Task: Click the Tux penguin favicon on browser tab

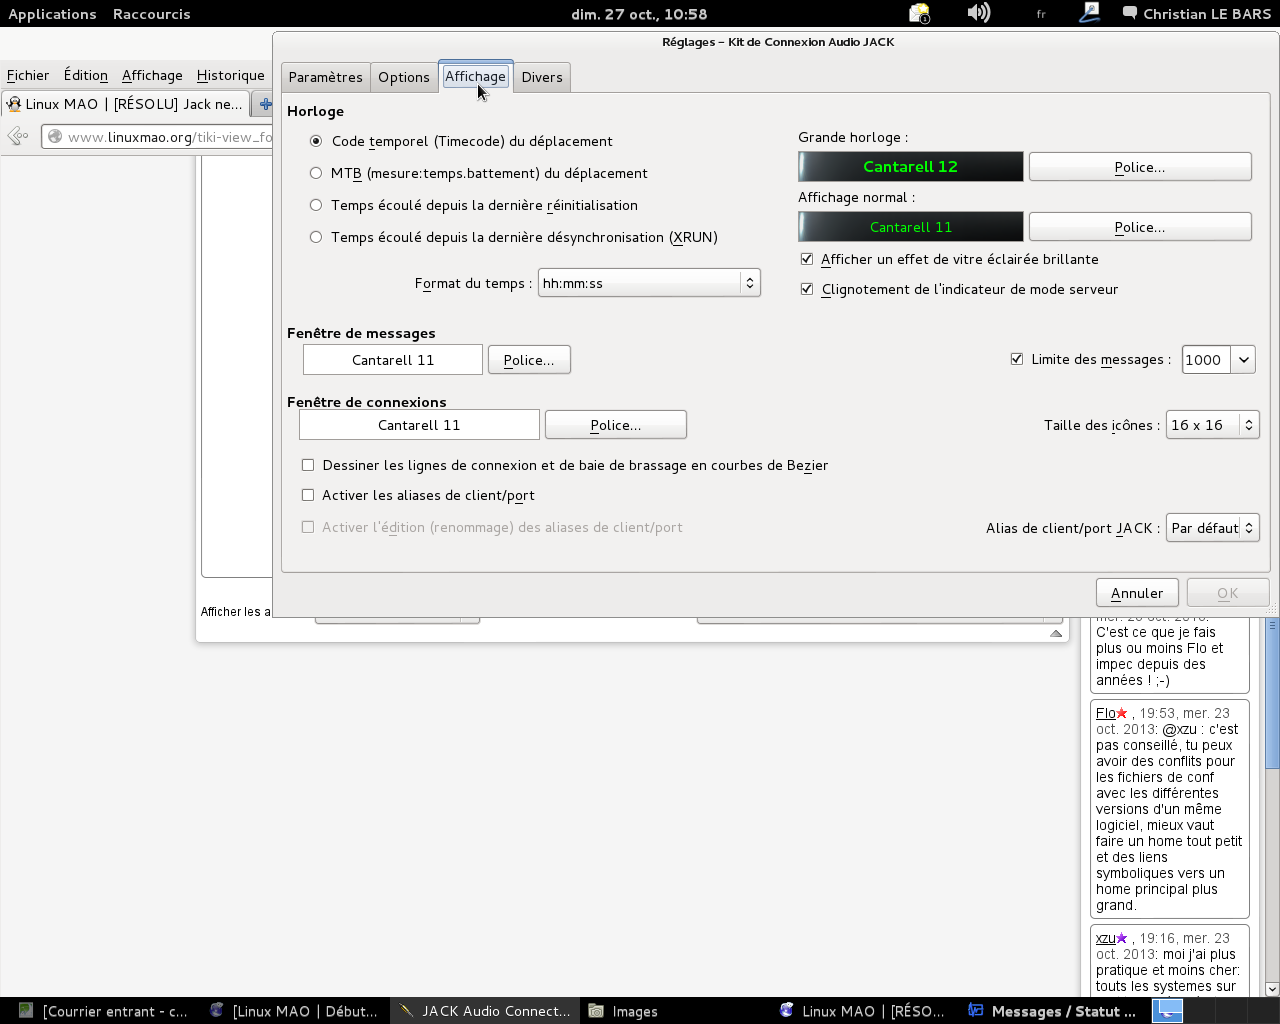Action: pos(14,104)
